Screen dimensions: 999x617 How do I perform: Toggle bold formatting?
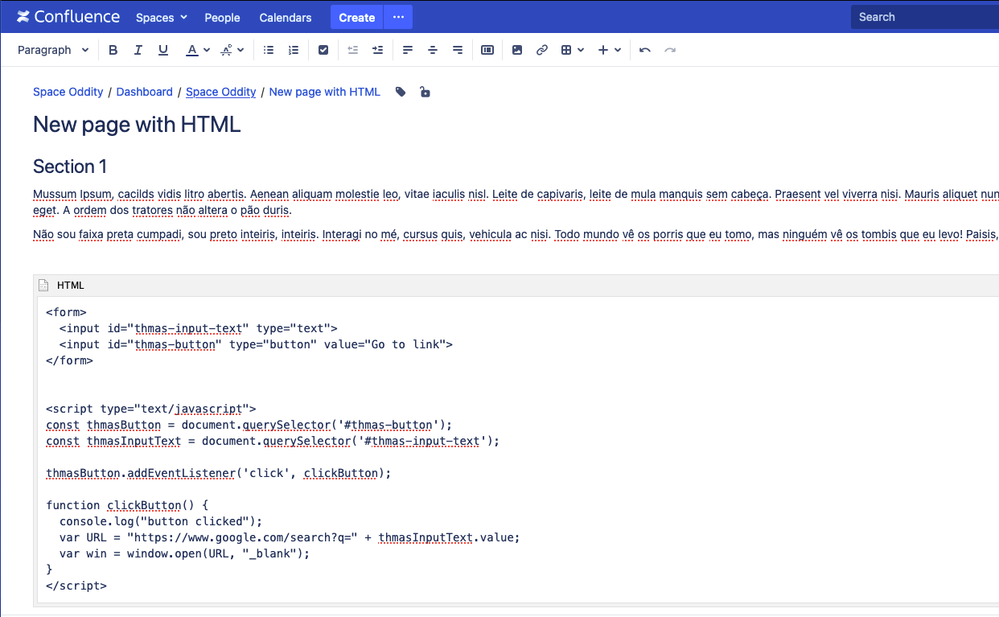113,49
